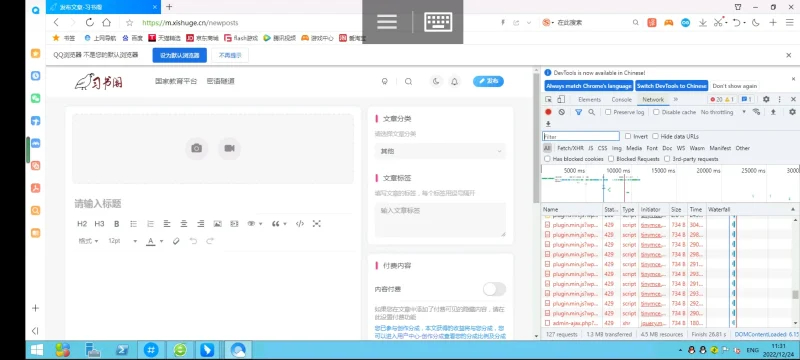Upload a video with the camcorder icon
800x360 pixels.
[x=230, y=148]
